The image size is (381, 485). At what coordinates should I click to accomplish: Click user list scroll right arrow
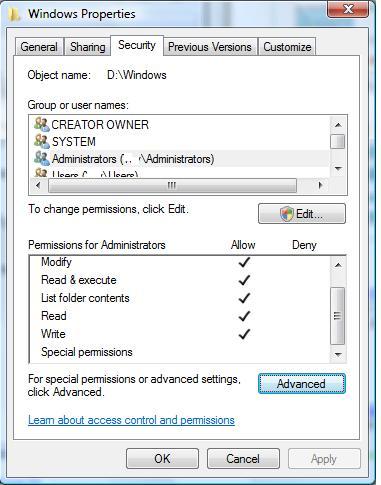coord(321,185)
